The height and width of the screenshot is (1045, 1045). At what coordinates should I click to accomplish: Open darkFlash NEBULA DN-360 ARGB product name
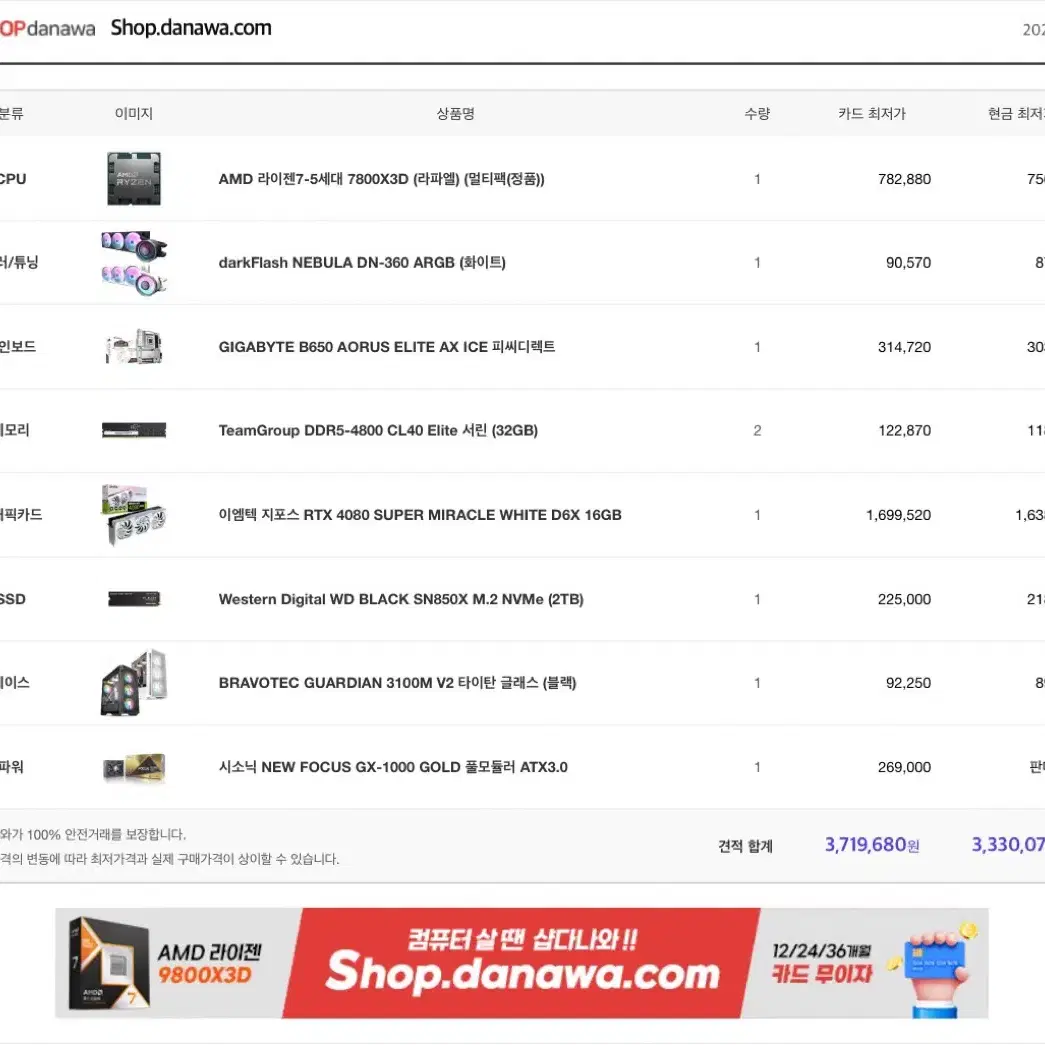pyautogui.click(x=362, y=263)
